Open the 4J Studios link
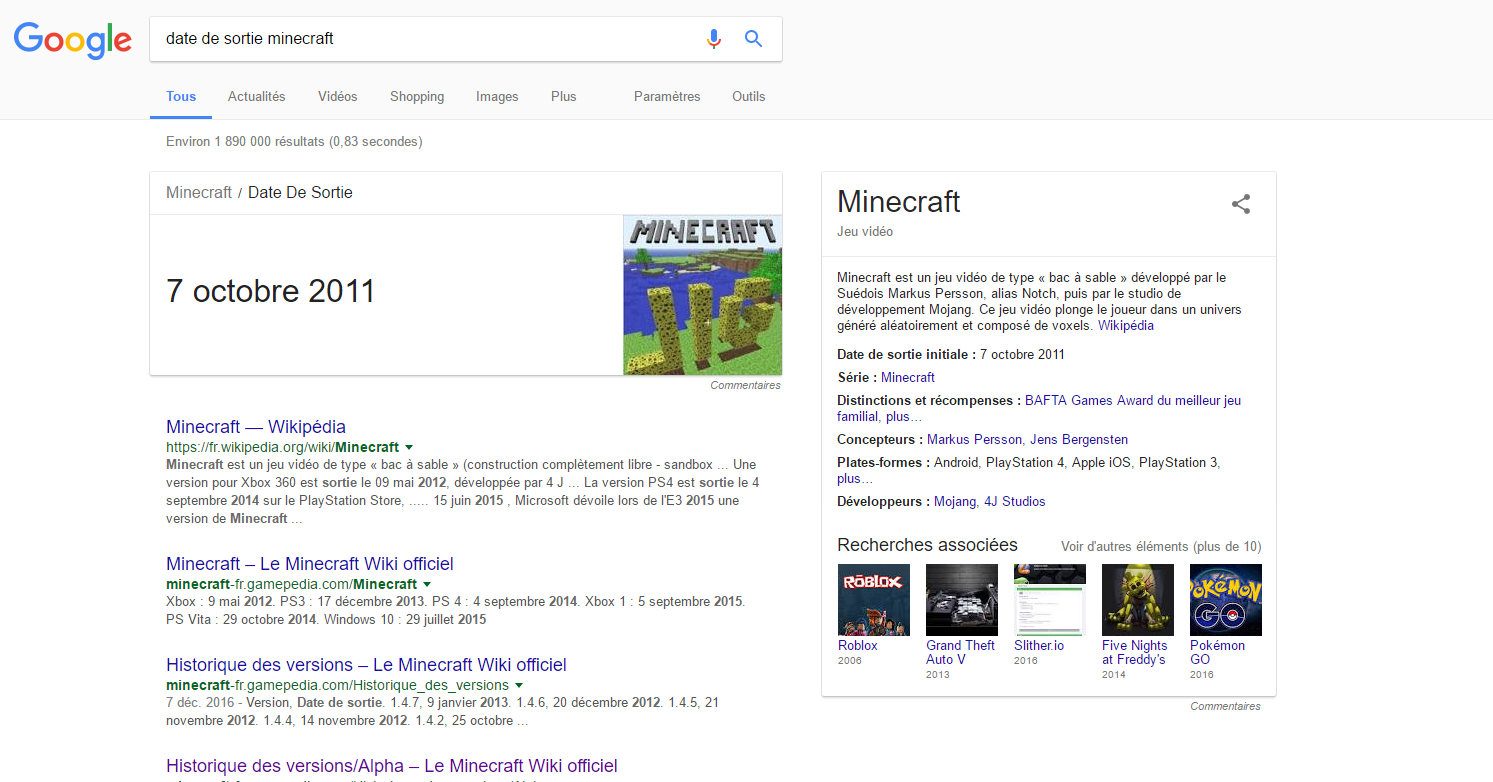The image size is (1493, 782). [1015, 501]
